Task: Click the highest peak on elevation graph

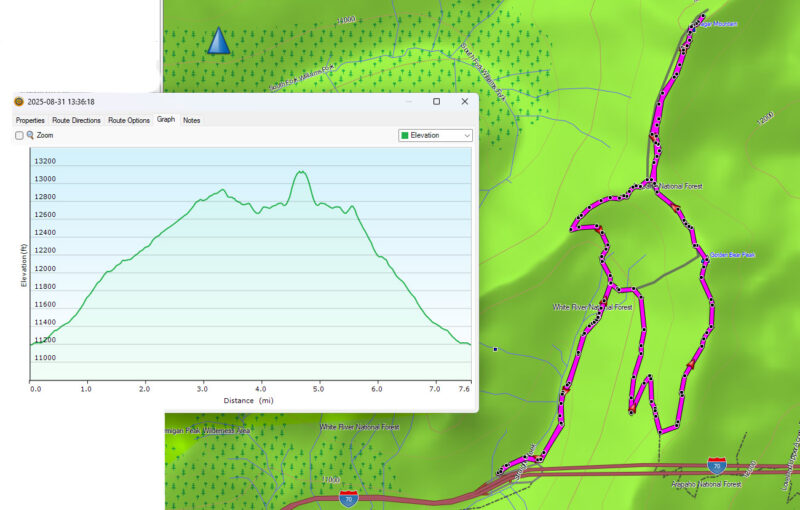Action: [300, 172]
